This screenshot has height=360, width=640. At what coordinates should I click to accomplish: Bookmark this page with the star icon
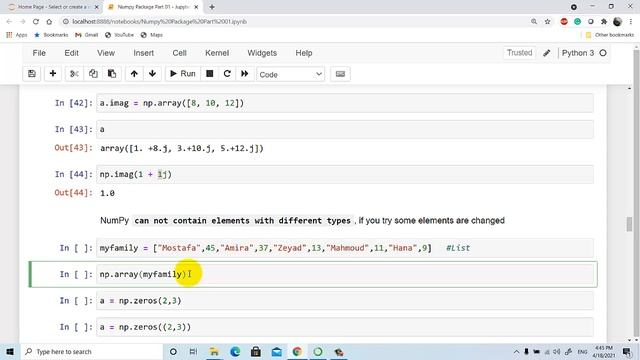click(x=547, y=22)
